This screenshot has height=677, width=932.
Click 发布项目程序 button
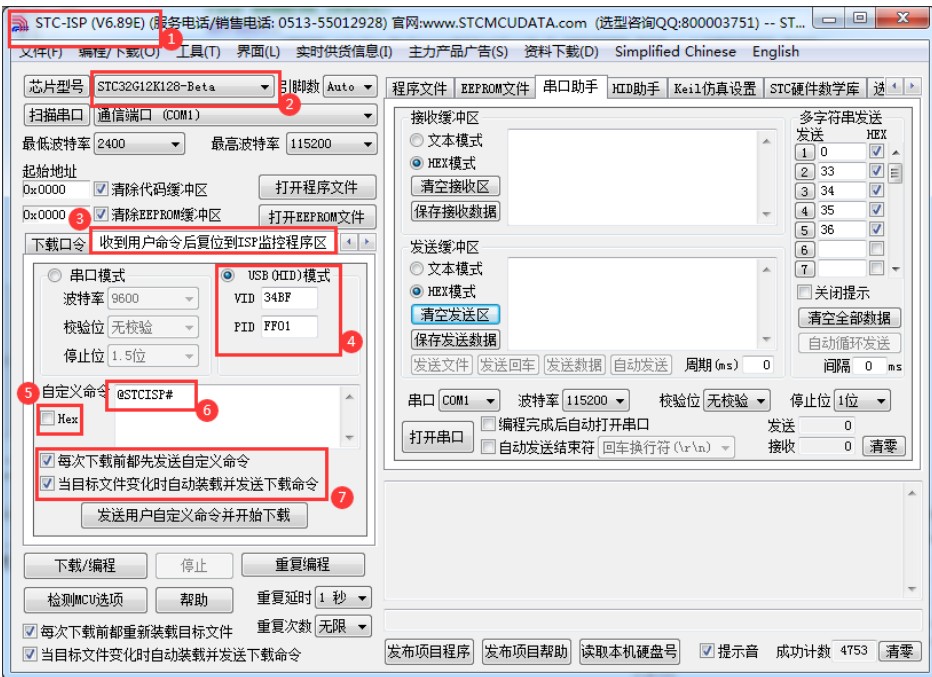[x=429, y=651]
